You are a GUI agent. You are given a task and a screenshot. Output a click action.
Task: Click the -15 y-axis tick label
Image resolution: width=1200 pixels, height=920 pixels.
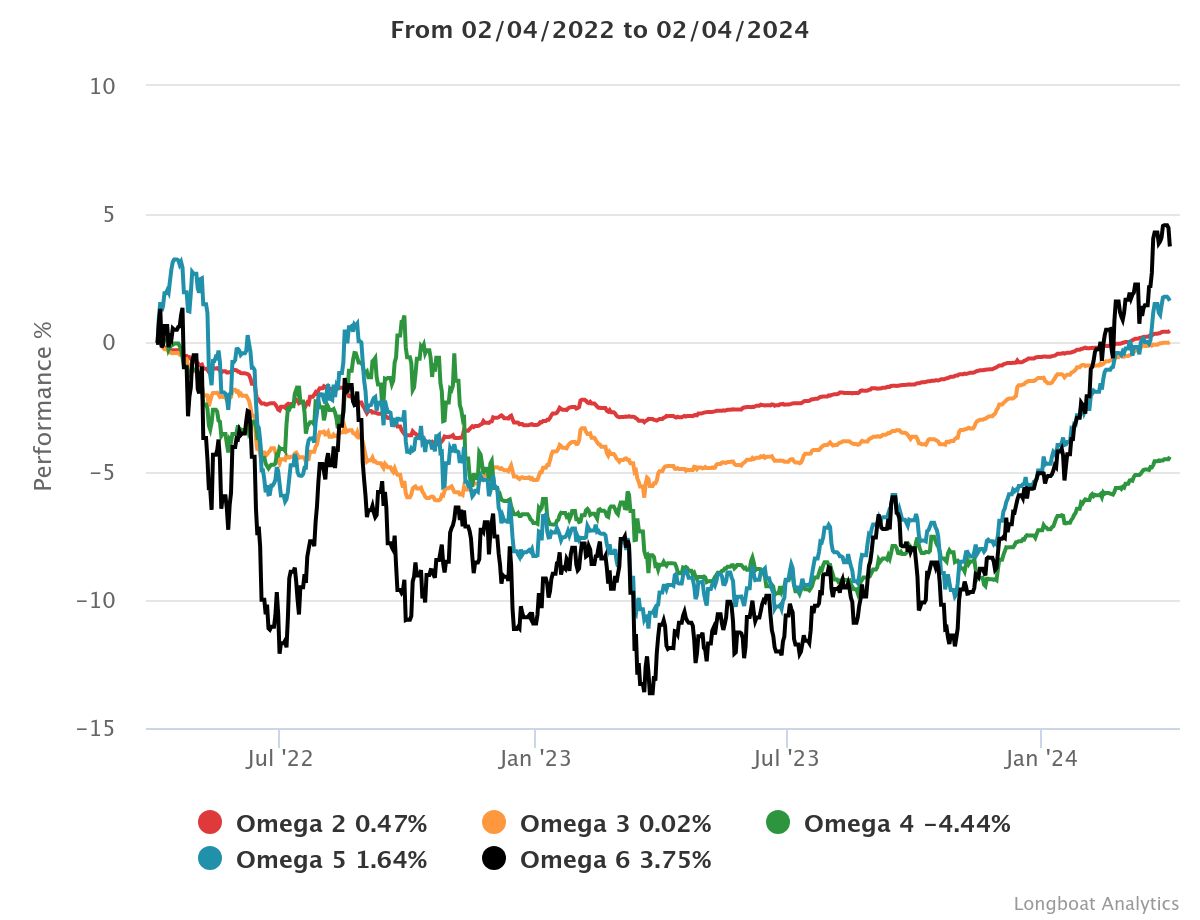(96, 729)
